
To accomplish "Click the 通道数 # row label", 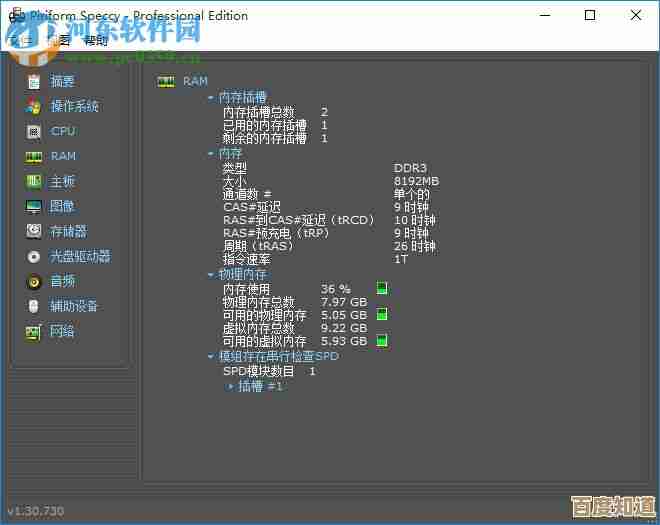I will (247, 194).
